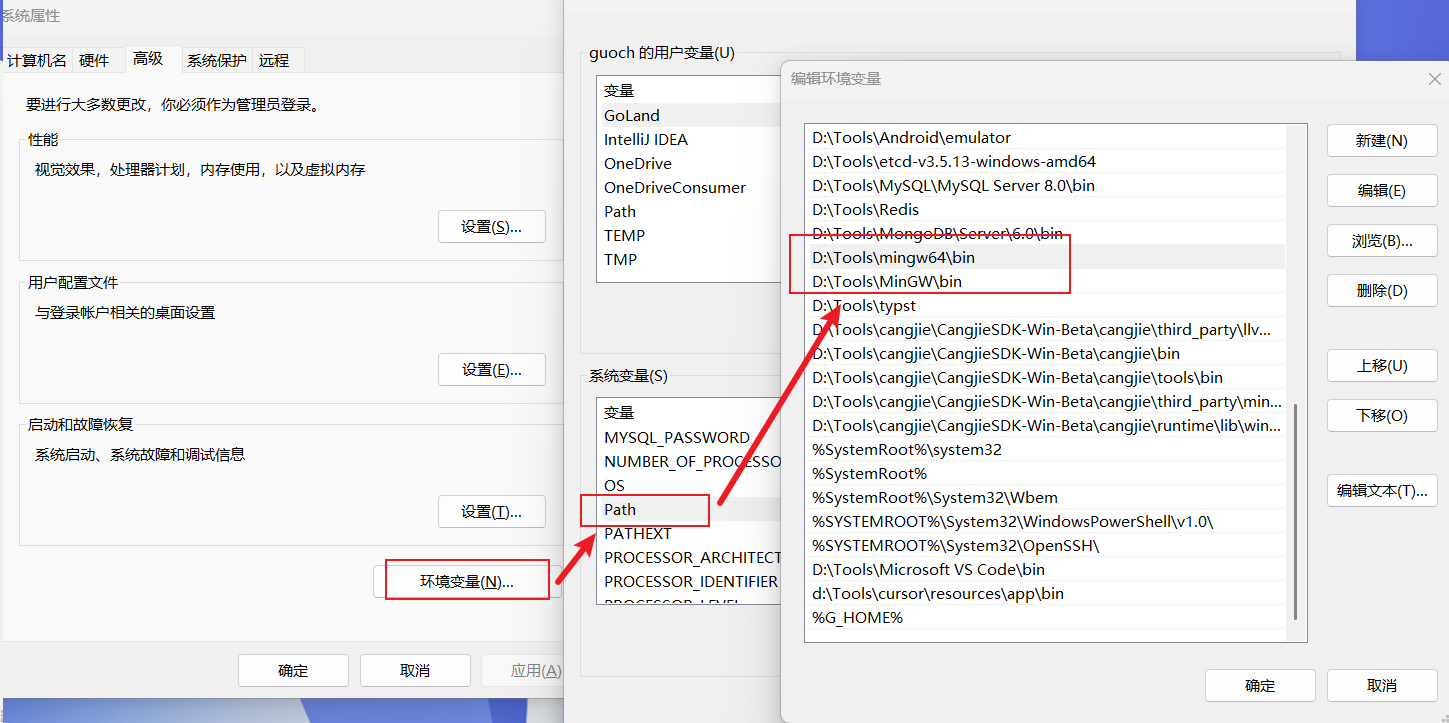Screen dimensions: 1449x723
Task: Select the %G_HOME% path entry
Action: coord(858,618)
